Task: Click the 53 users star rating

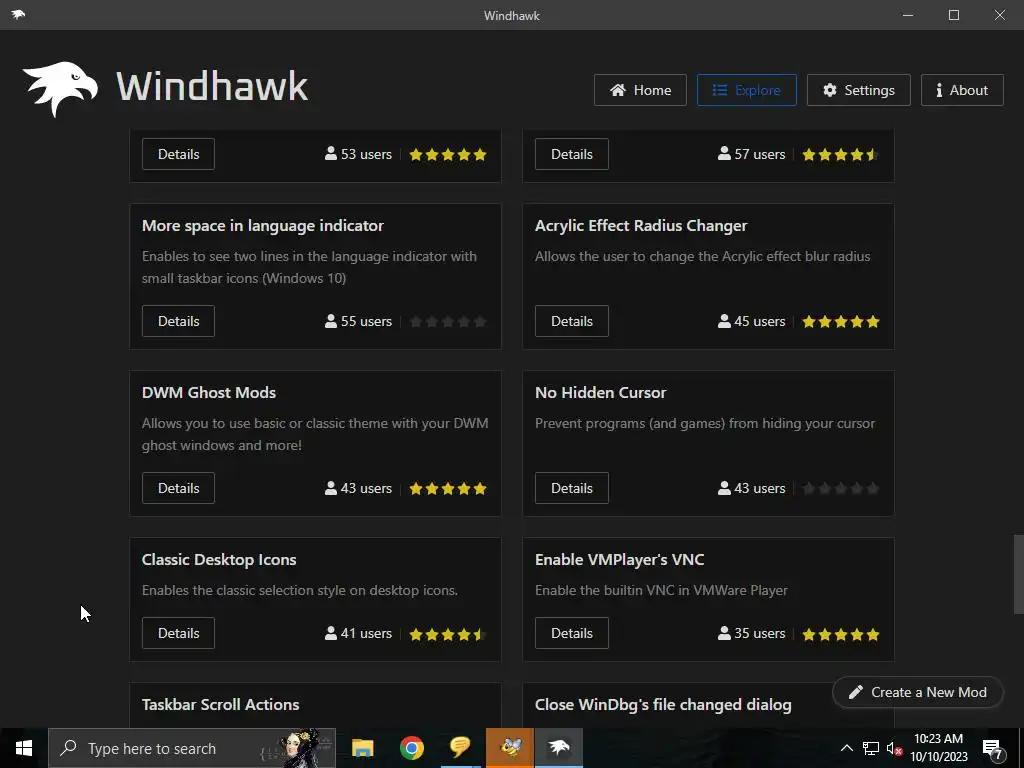Action: (x=448, y=155)
